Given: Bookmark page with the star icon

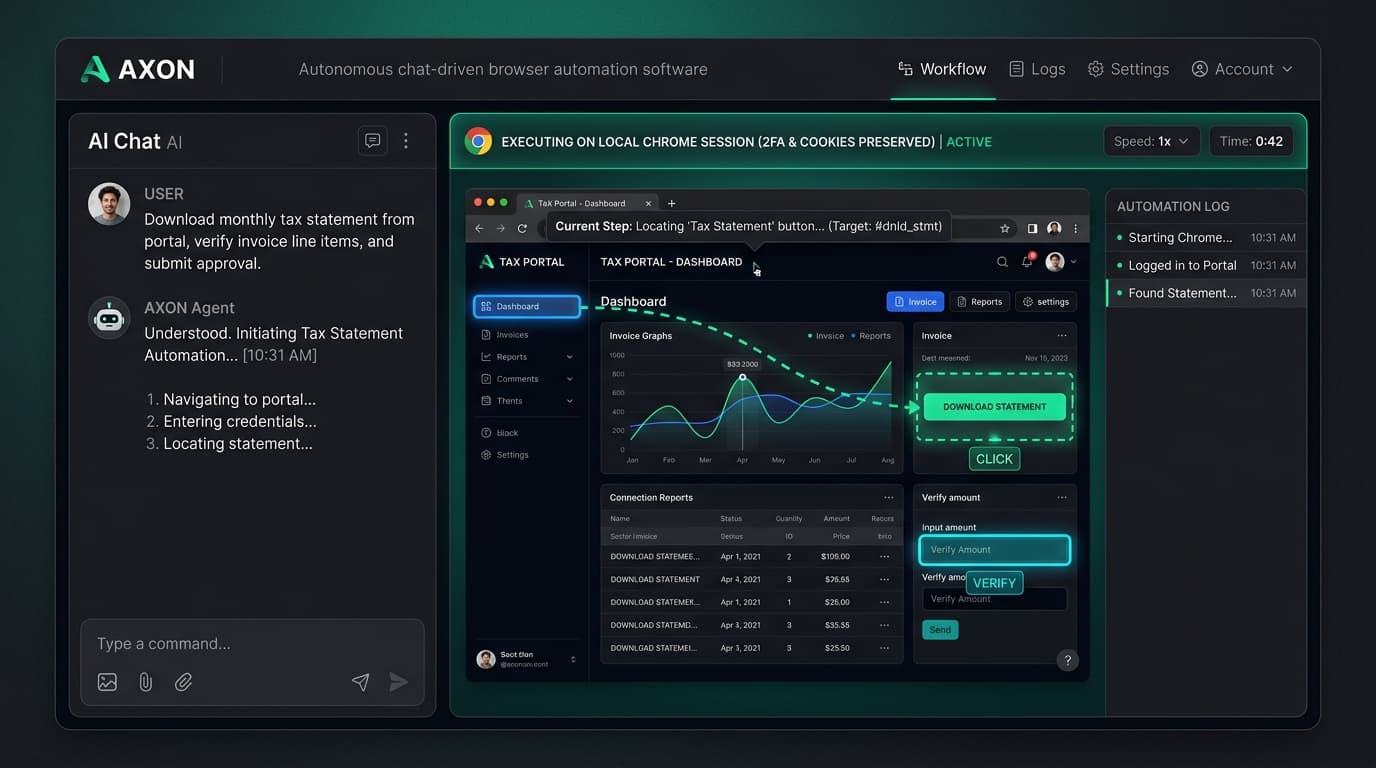Looking at the screenshot, I should point(1005,228).
